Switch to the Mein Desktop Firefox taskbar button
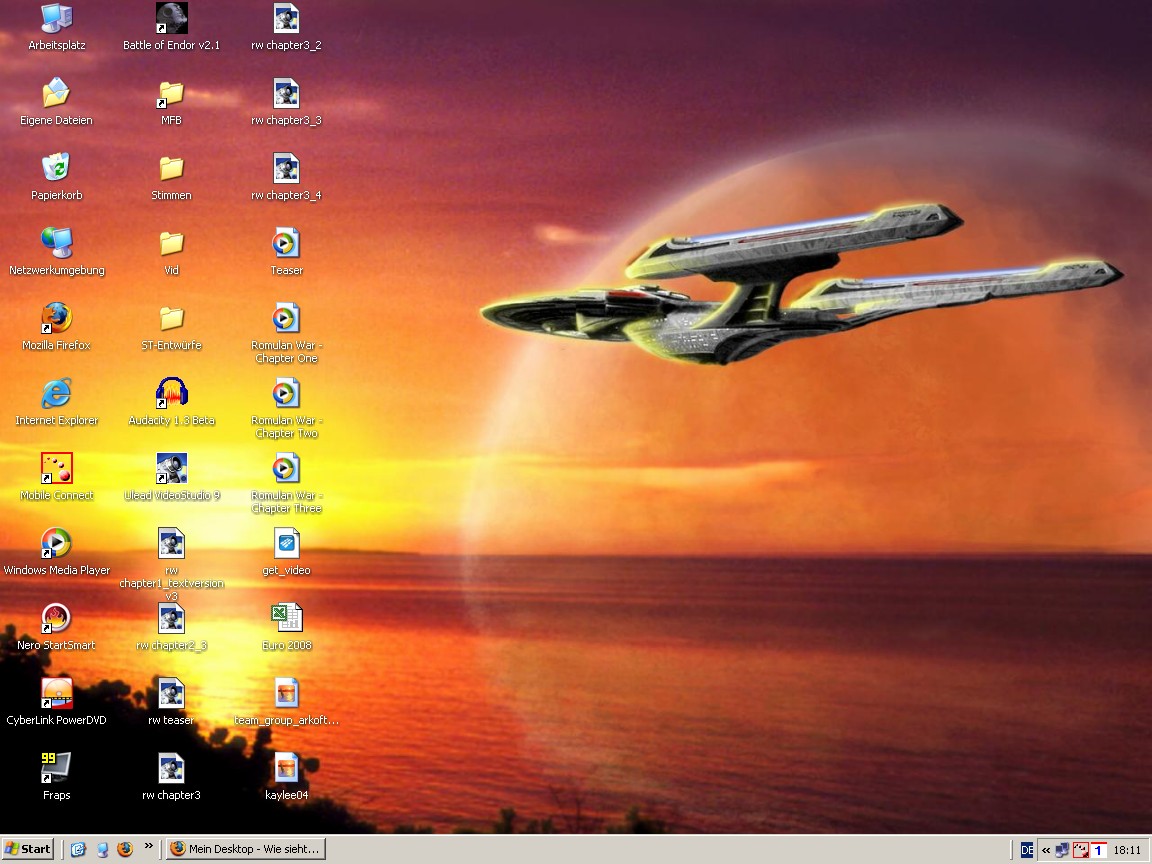 [x=245, y=849]
